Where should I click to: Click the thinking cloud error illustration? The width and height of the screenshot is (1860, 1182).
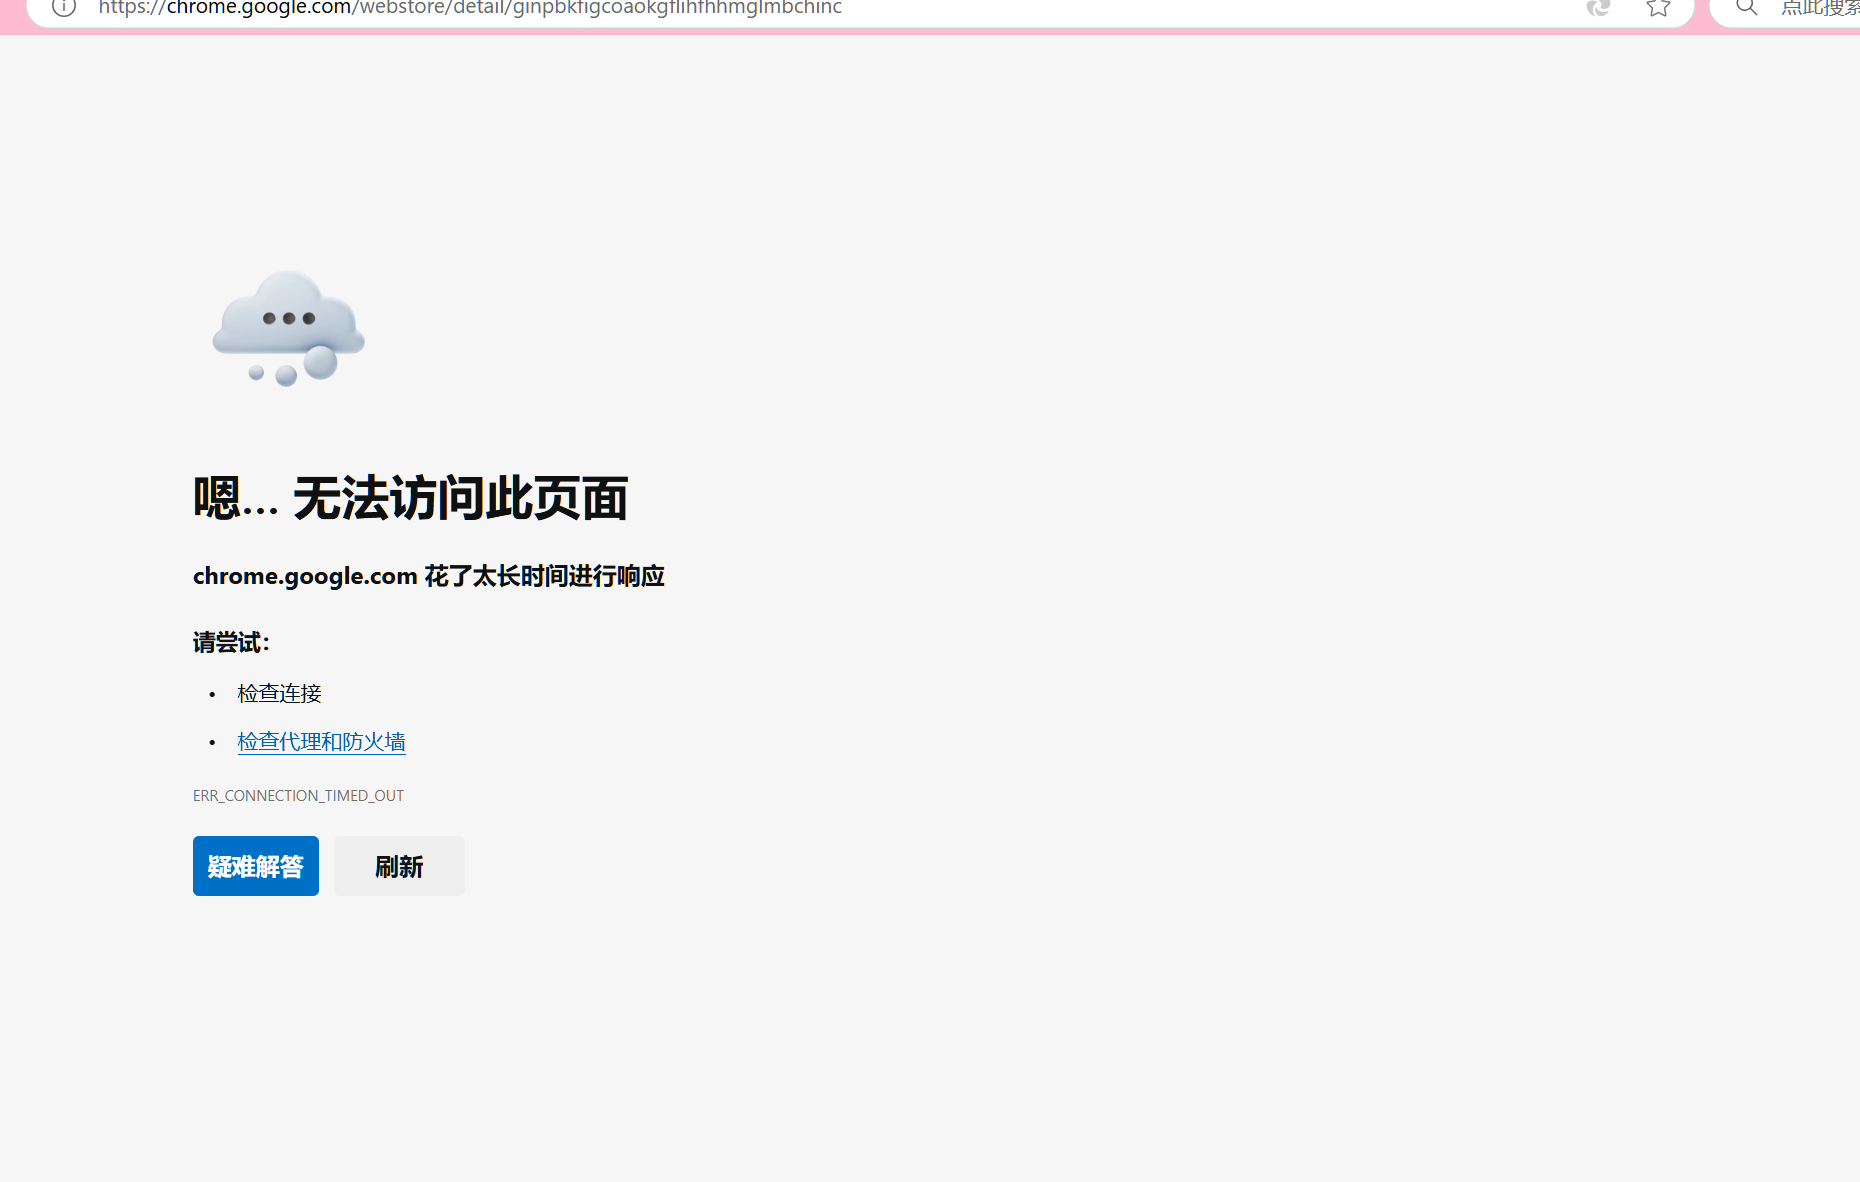(288, 327)
